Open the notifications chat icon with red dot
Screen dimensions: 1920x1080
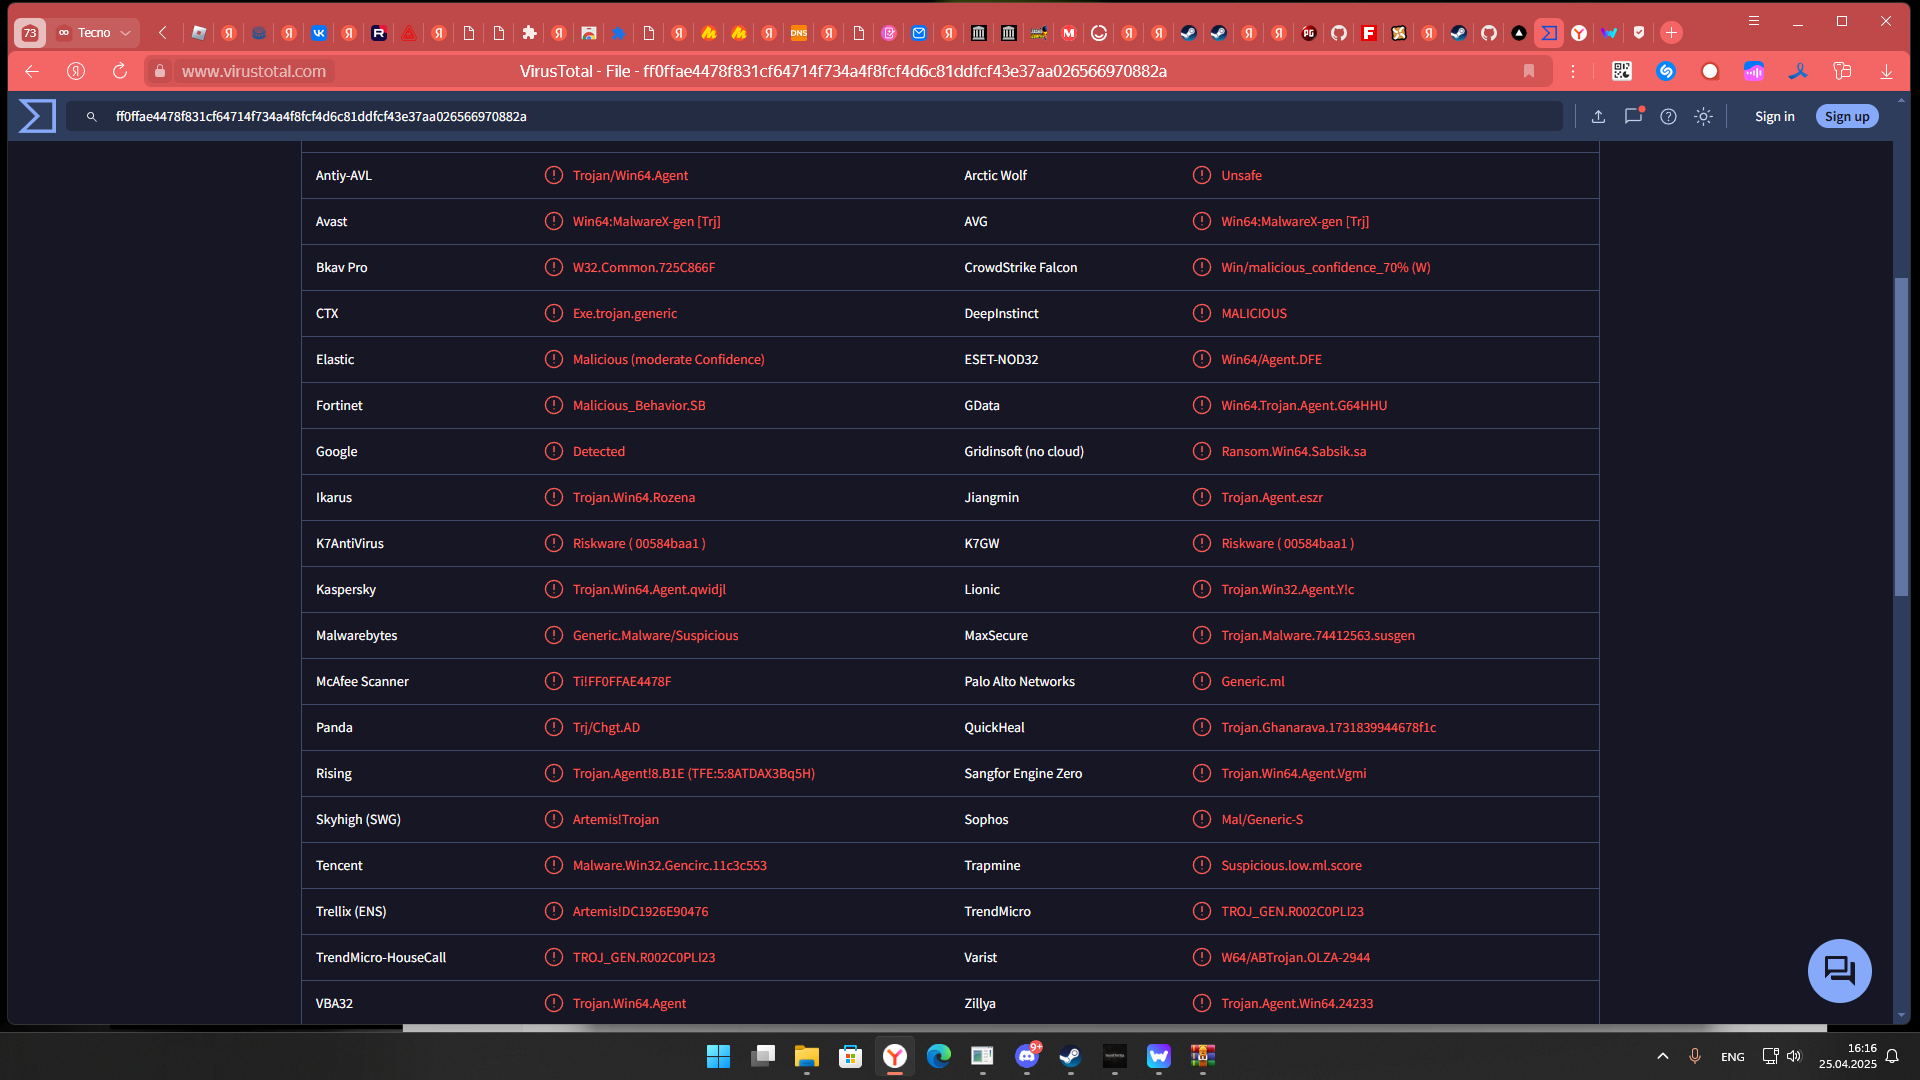pos(1634,116)
